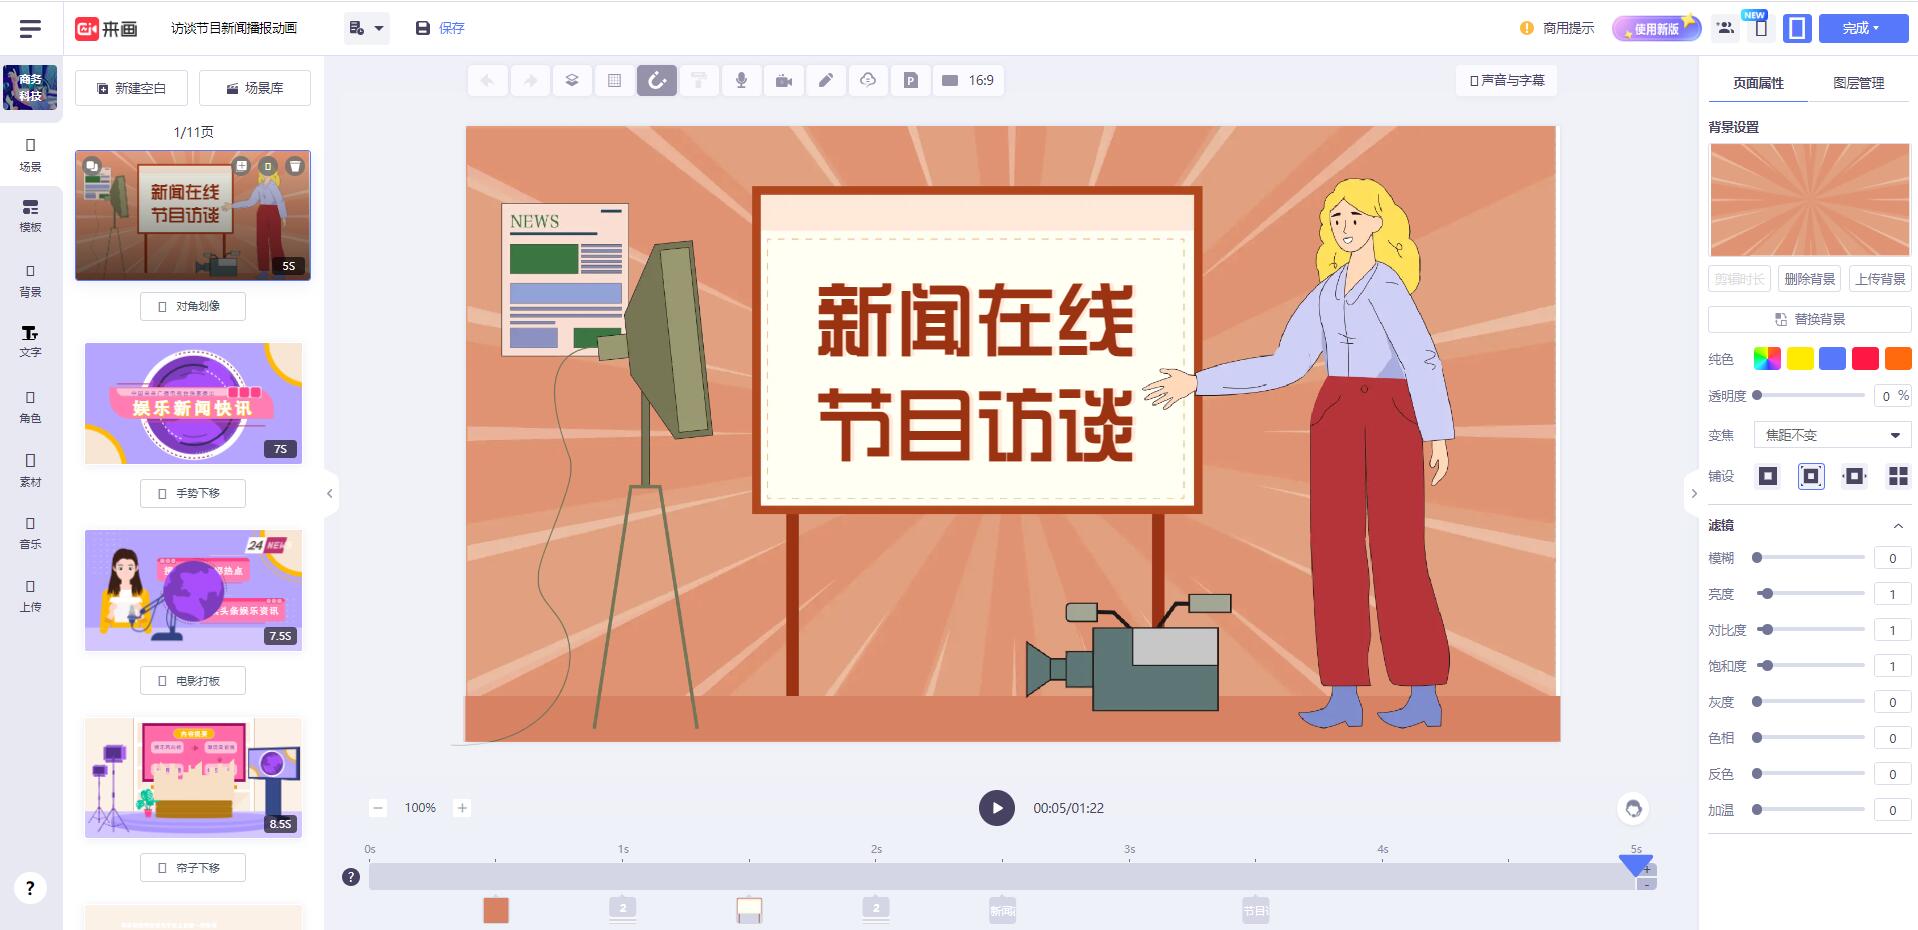Open the clapperboard transition selector
Viewport: 1918px width, 930px height.
click(192, 681)
